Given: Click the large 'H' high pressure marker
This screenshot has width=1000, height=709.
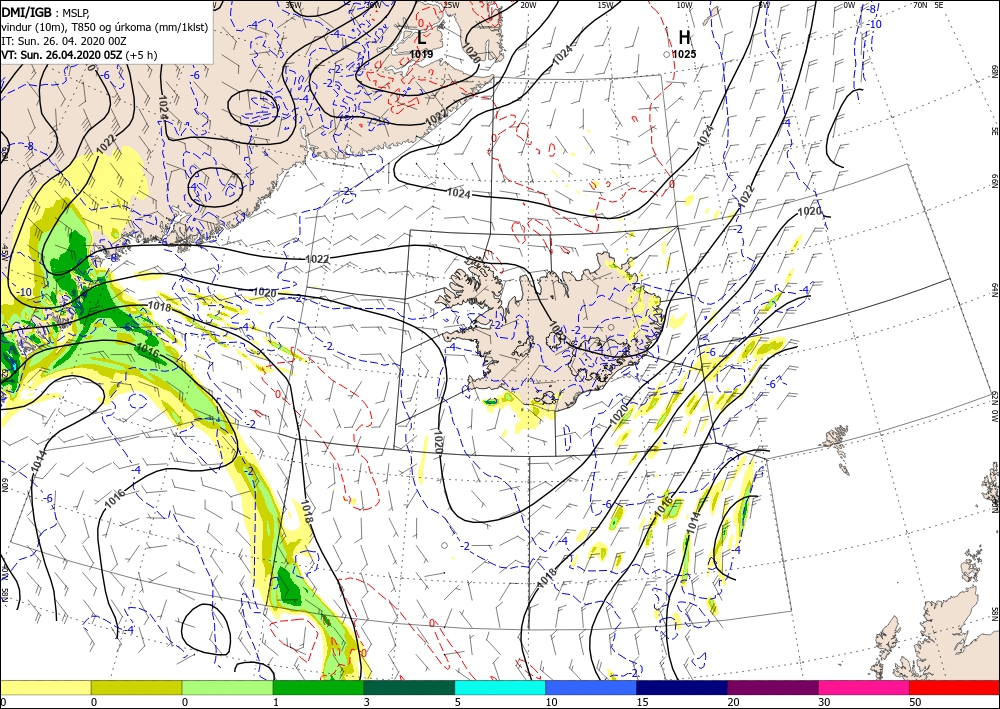Looking at the screenshot, I should 684,37.
